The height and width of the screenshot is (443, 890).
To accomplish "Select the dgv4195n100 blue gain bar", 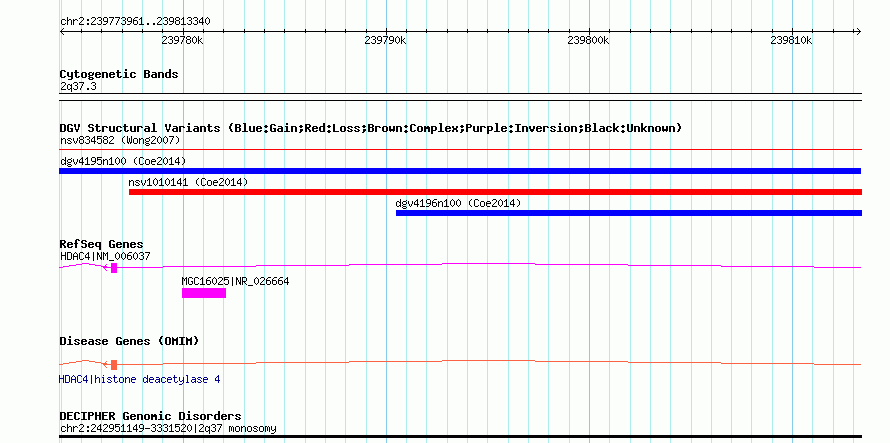I will click(460, 171).
